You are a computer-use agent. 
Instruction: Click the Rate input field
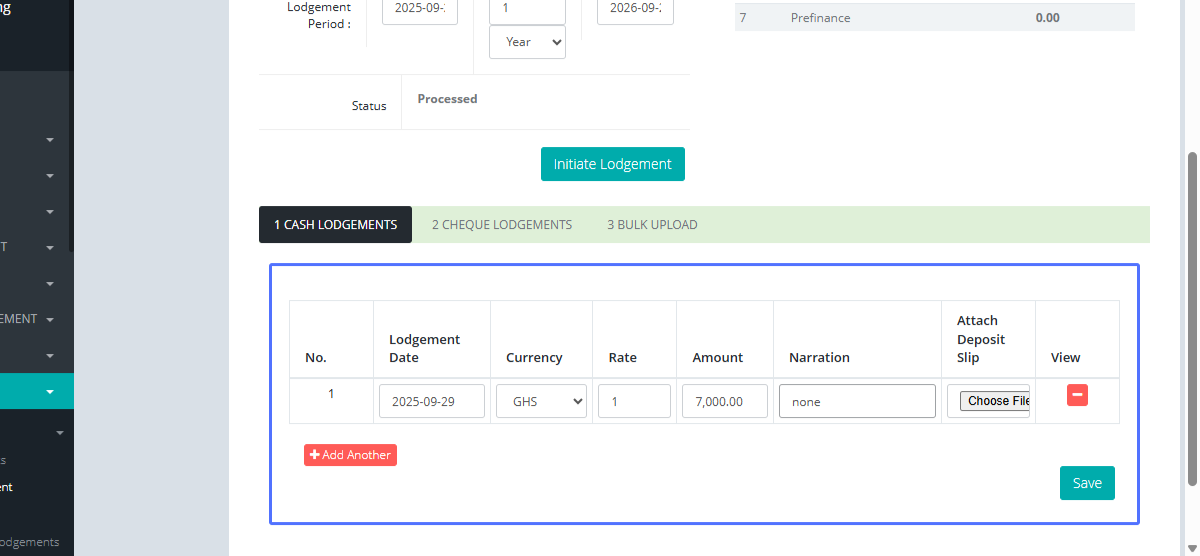(x=634, y=401)
